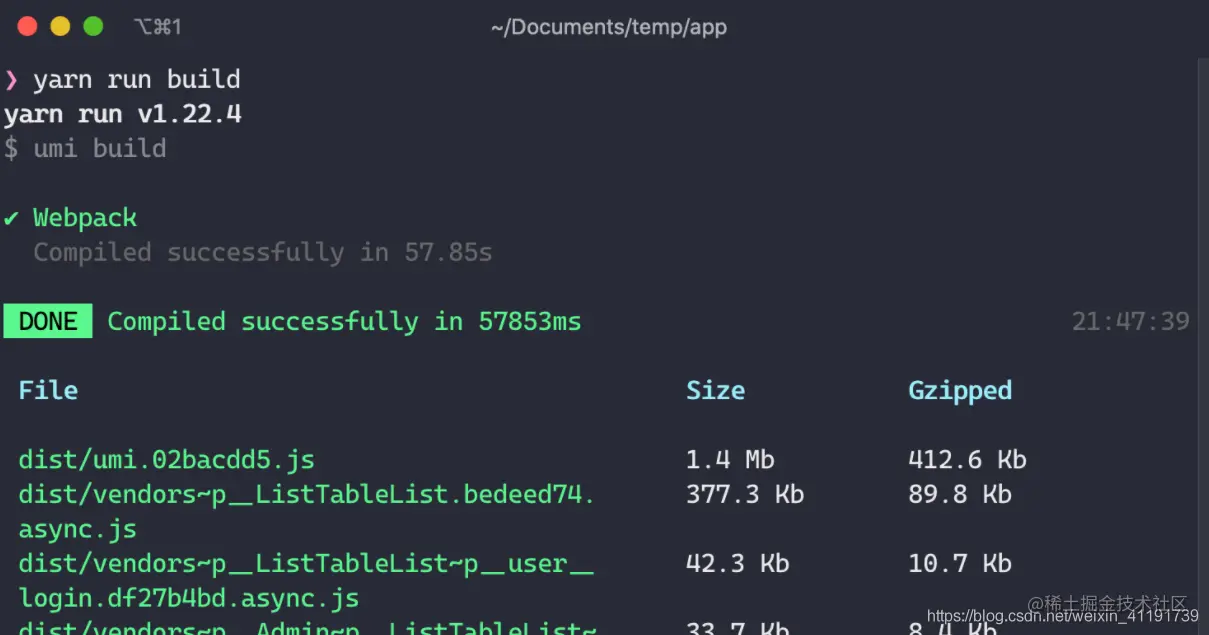
Task: Click the ~/Documents/temp/app window title
Action: click(x=609, y=28)
